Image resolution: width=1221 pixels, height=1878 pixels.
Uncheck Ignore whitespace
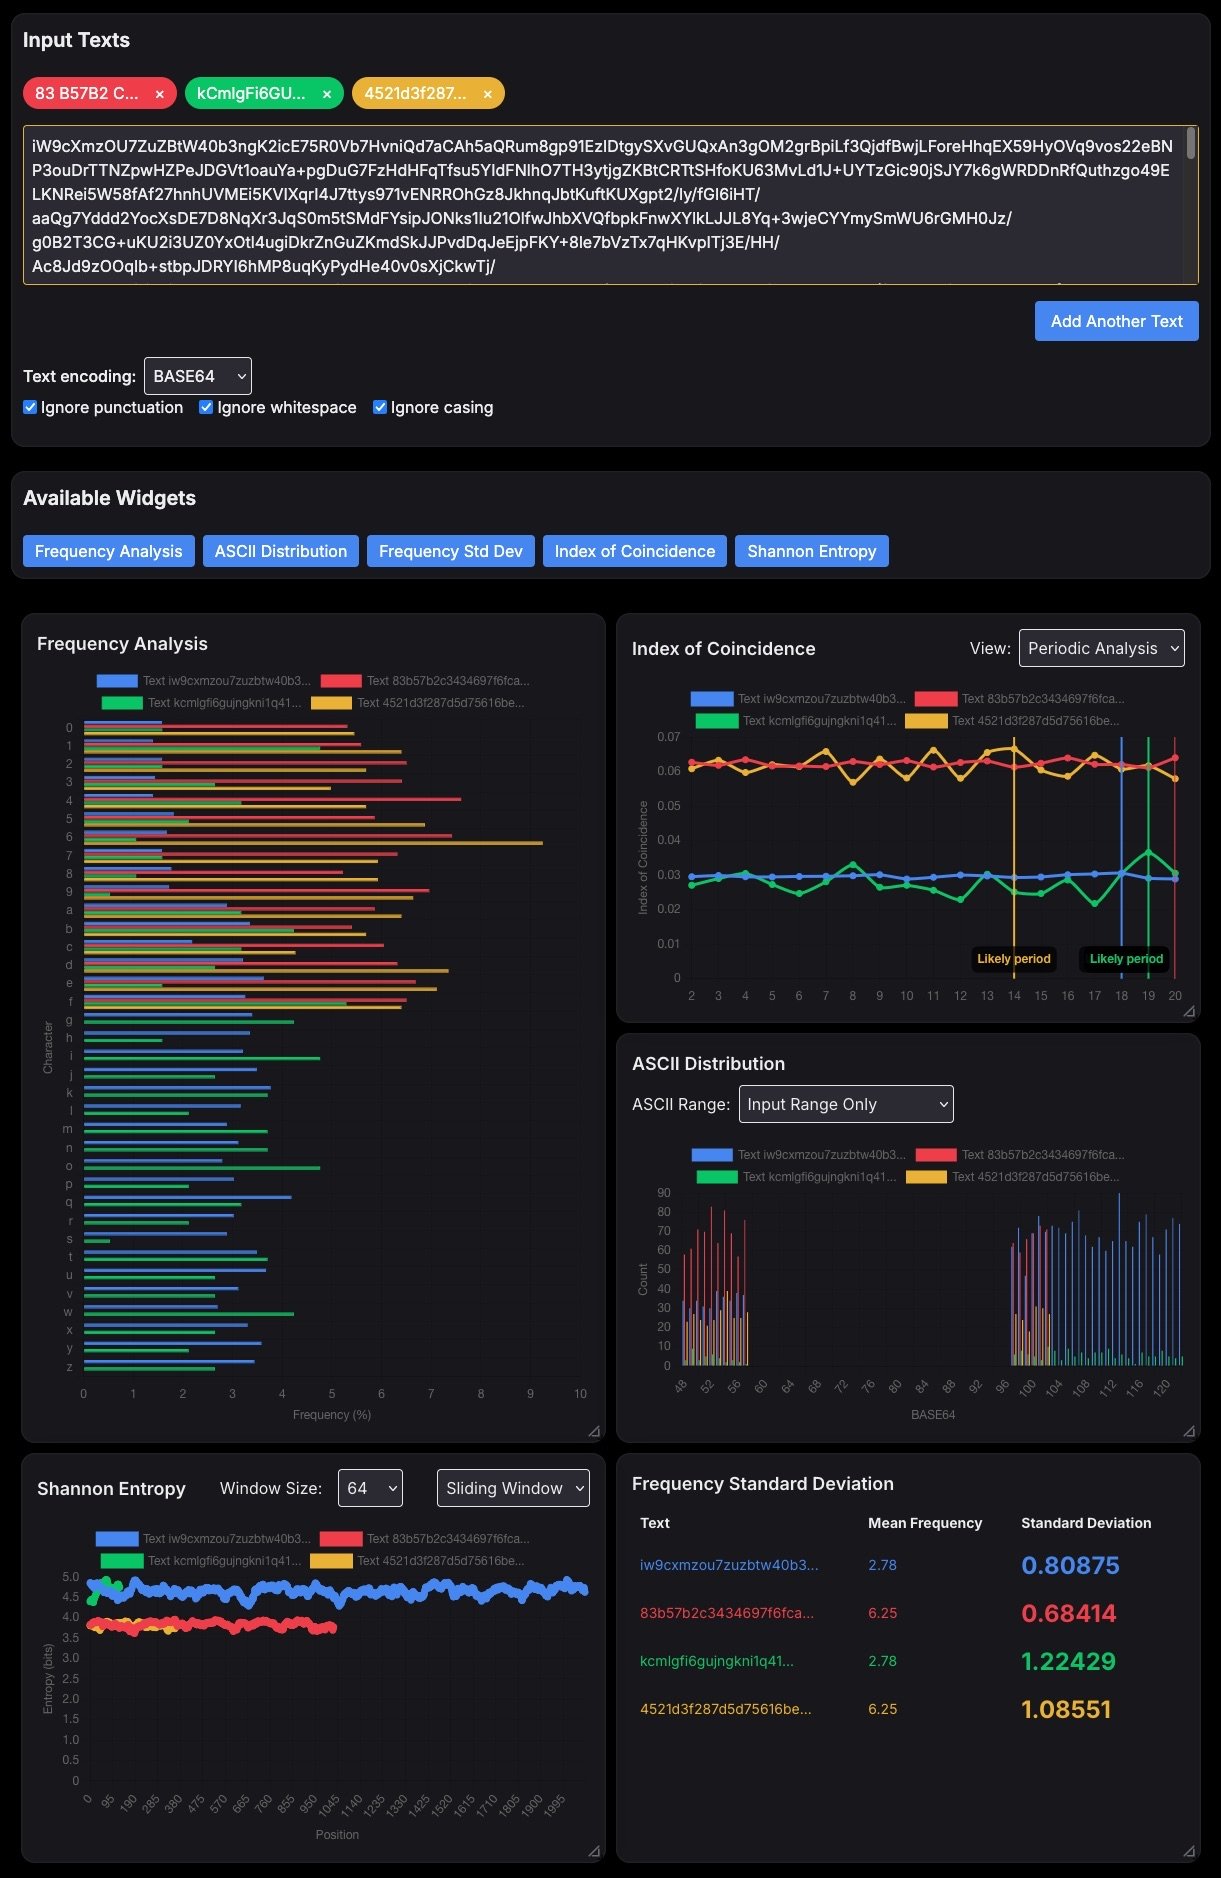pyautogui.click(x=206, y=407)
